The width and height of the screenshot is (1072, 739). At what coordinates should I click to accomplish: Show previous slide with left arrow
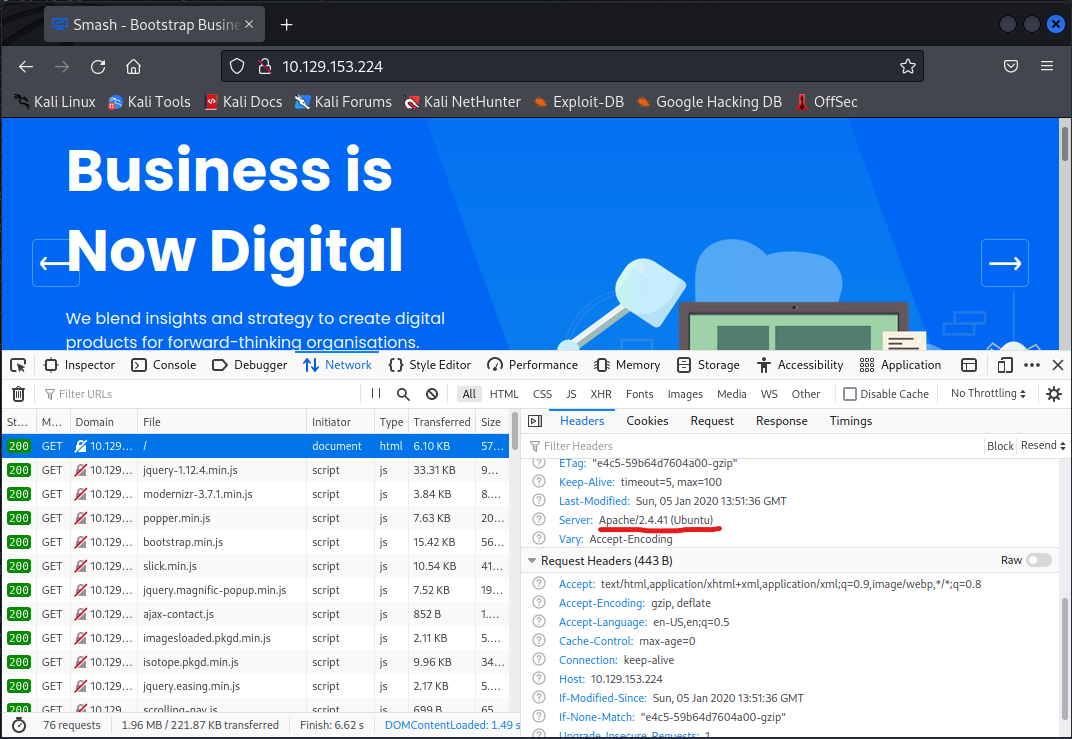point(56,263)
